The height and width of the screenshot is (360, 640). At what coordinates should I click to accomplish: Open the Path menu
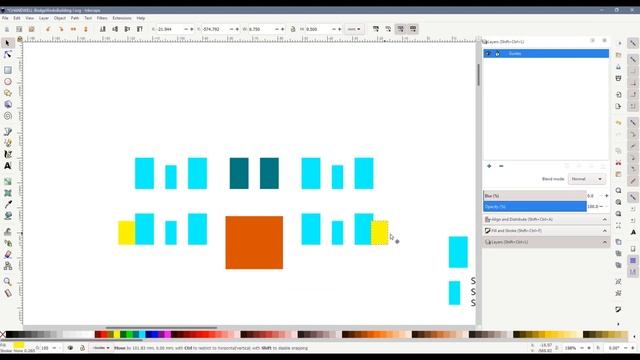coord(75,18)
